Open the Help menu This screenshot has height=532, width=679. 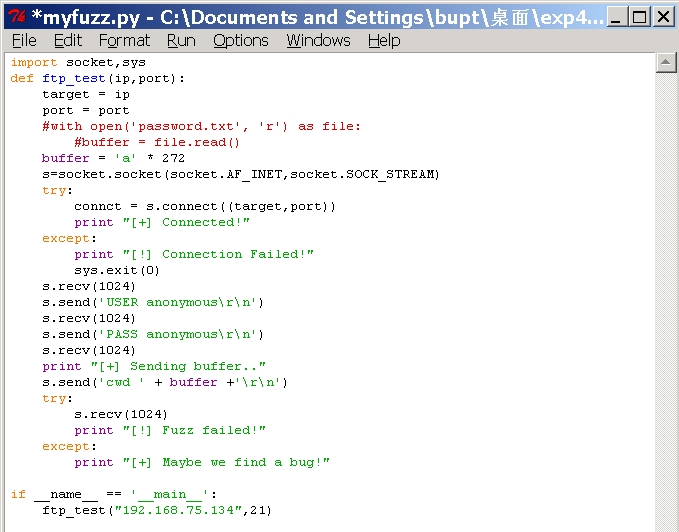pyautogui.click(x=384, y=40)
